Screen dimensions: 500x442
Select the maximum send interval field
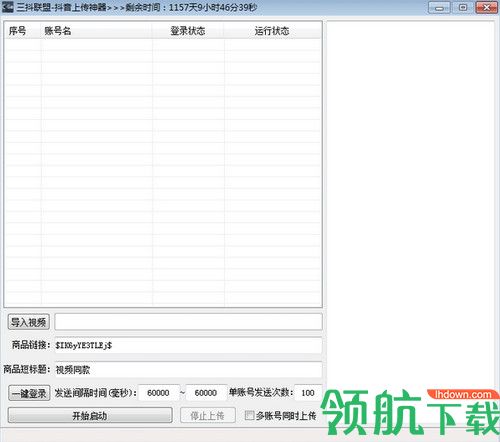pyautogui.click(x=206, y=393)
